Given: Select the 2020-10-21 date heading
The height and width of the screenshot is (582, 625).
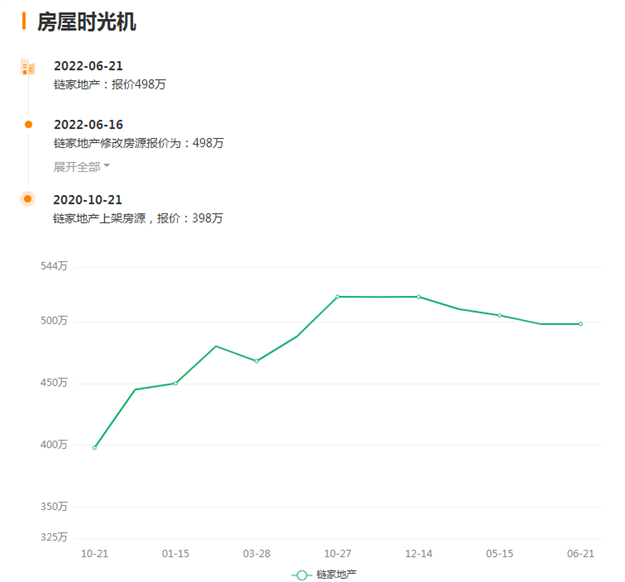Looking at the screenshot, I should coord(87,200).
